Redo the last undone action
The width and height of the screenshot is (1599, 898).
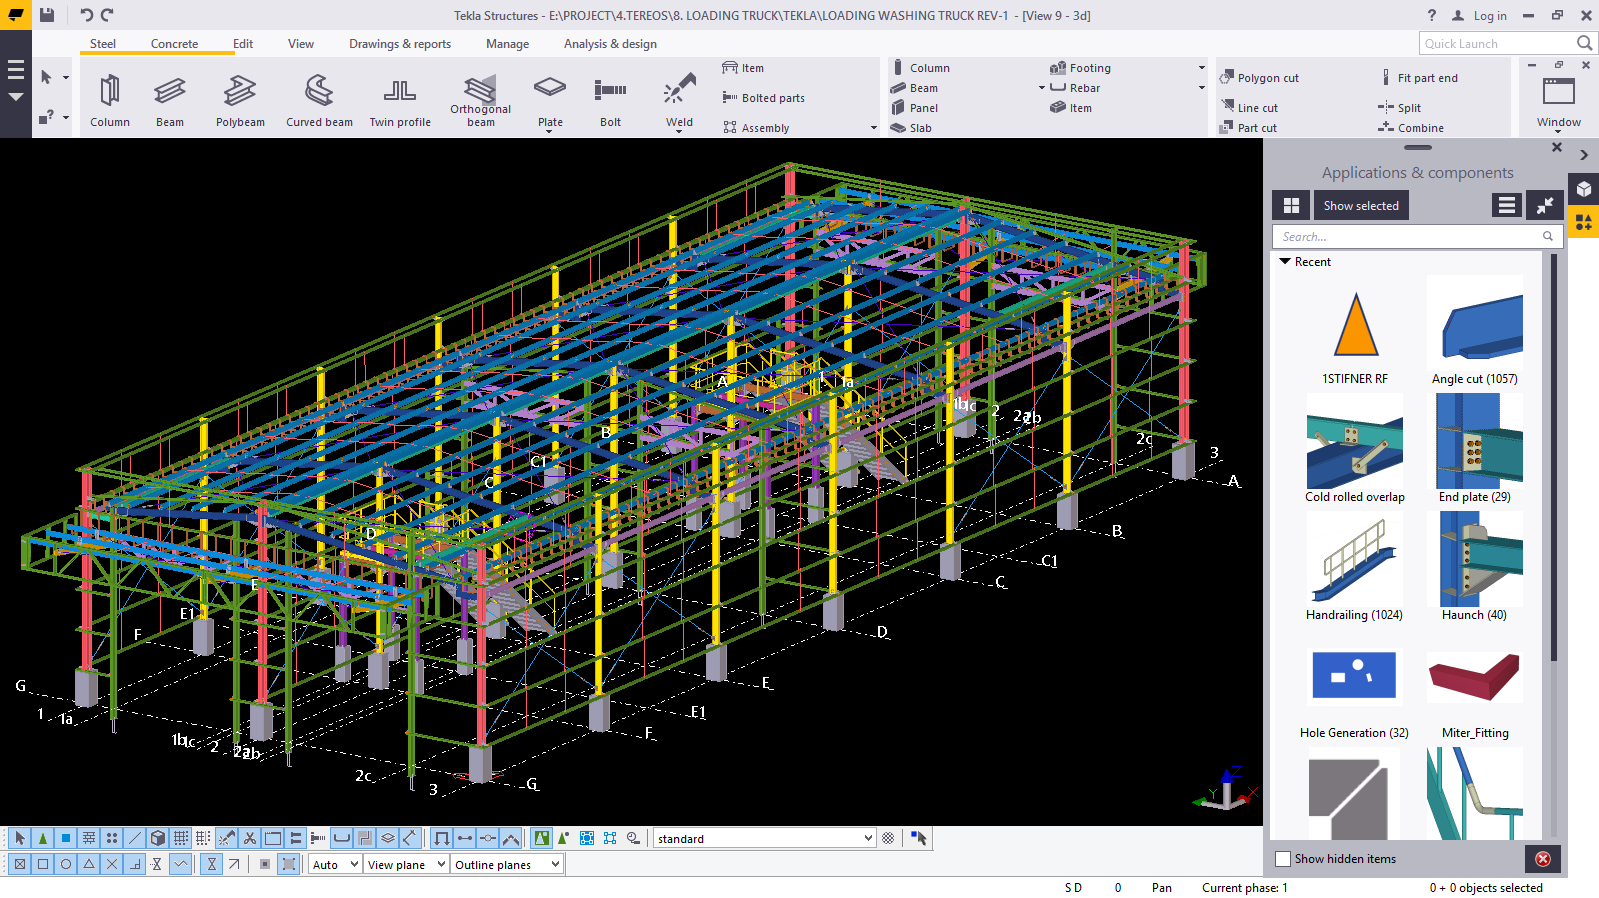(107, 15)
